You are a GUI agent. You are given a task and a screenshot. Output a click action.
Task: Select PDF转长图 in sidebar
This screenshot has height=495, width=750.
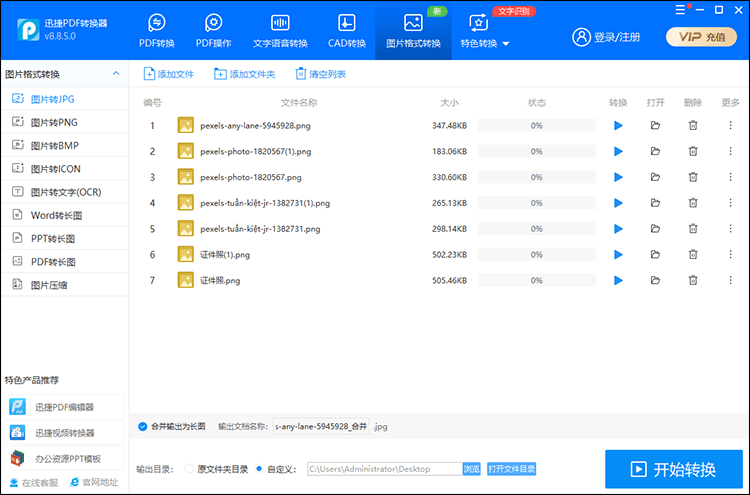tap(65, 262)
